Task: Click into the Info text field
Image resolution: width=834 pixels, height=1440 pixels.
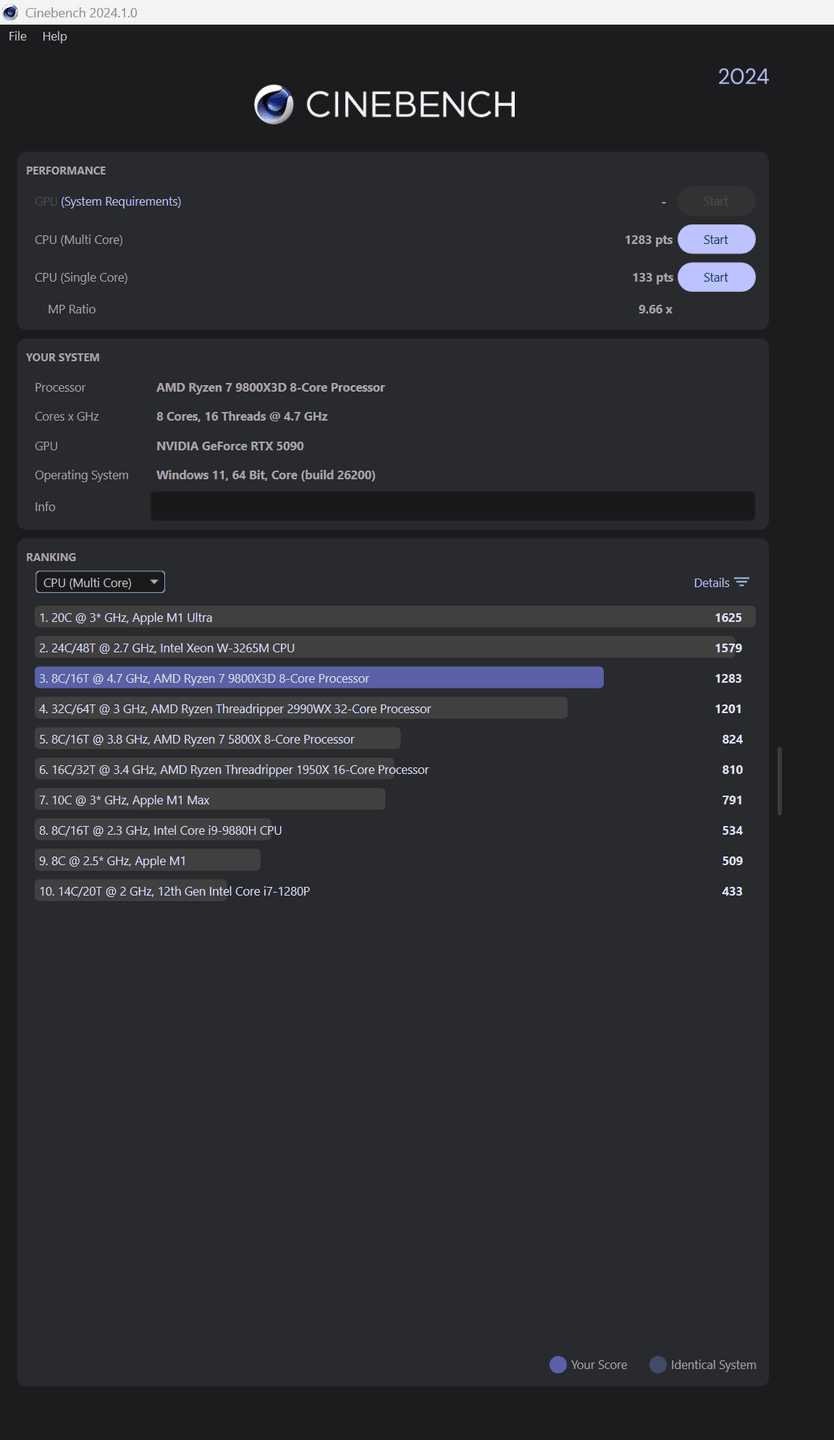Action: click(x=453, y=506)
